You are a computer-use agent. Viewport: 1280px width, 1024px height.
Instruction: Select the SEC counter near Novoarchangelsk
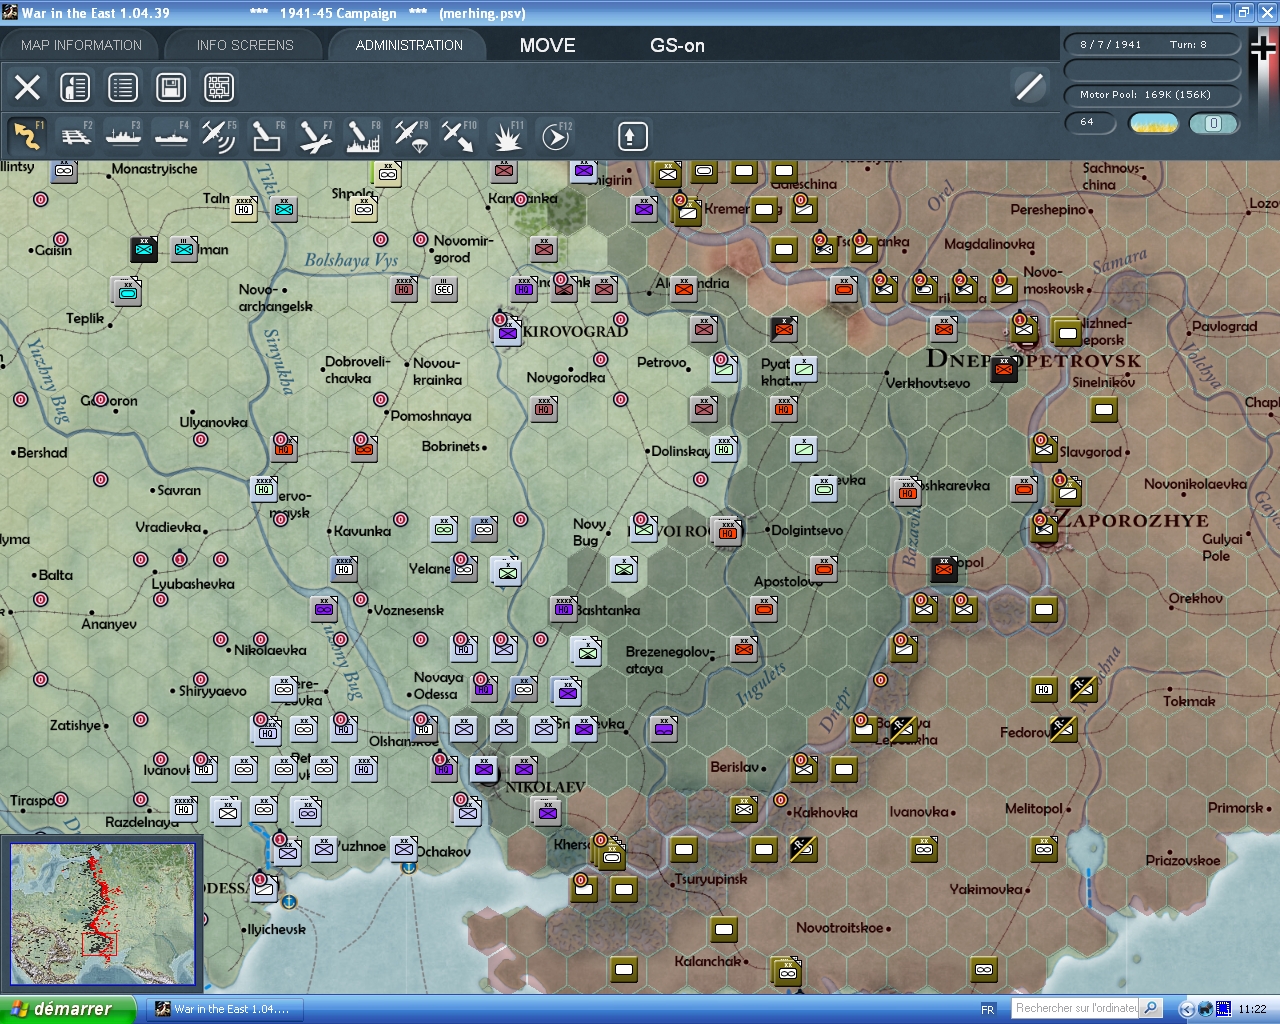(444, 289)
